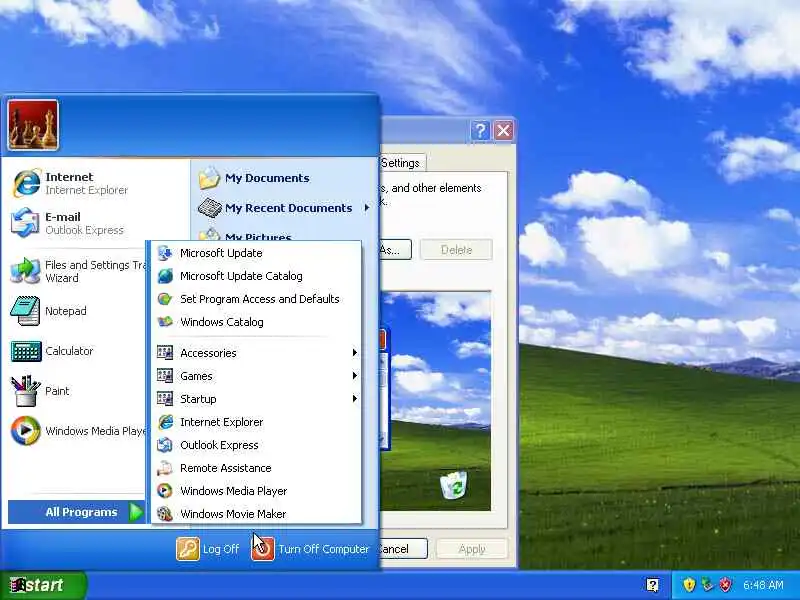Click the desktop preview thumbnail in dialog

(x=436, y=401)
